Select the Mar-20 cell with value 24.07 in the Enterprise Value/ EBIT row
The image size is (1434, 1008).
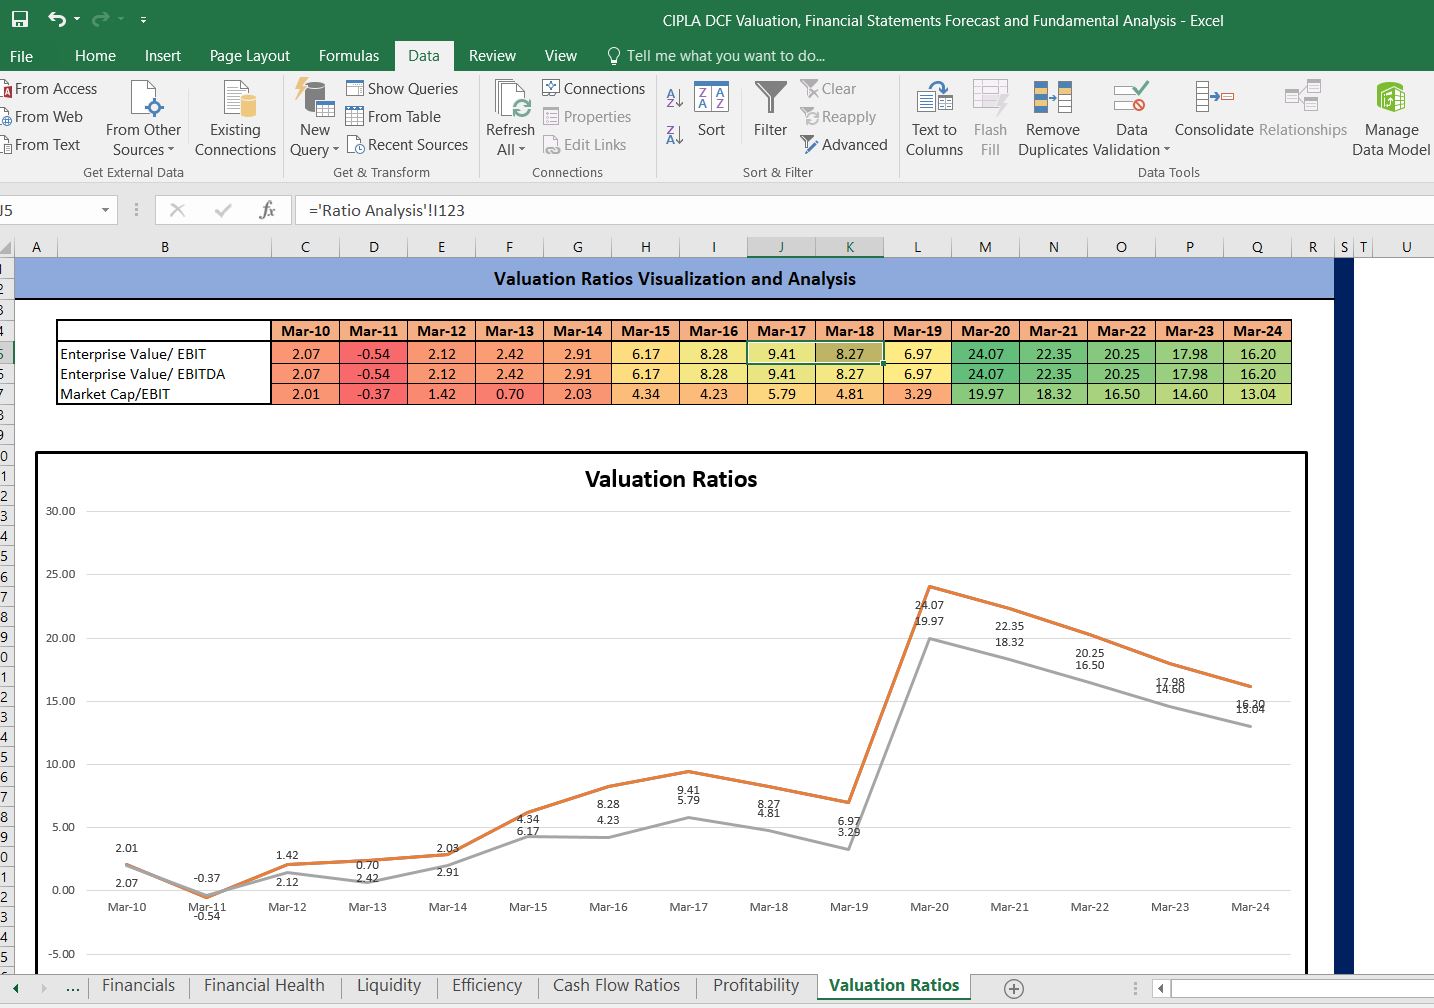click(x=985, y=354)
